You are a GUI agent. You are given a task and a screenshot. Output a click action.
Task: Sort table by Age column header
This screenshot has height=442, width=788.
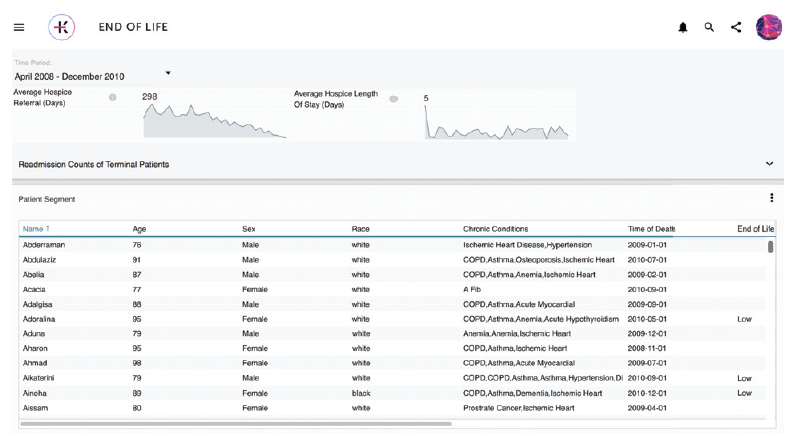coord(139,229)
